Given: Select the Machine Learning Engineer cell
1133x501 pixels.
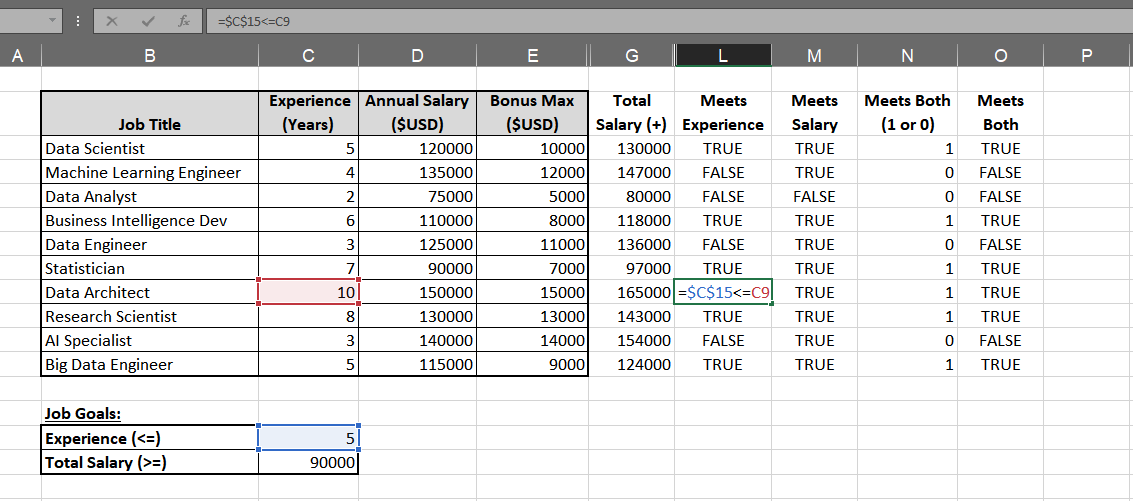Looking at the screenshot, I should click(x=150, y=172).
